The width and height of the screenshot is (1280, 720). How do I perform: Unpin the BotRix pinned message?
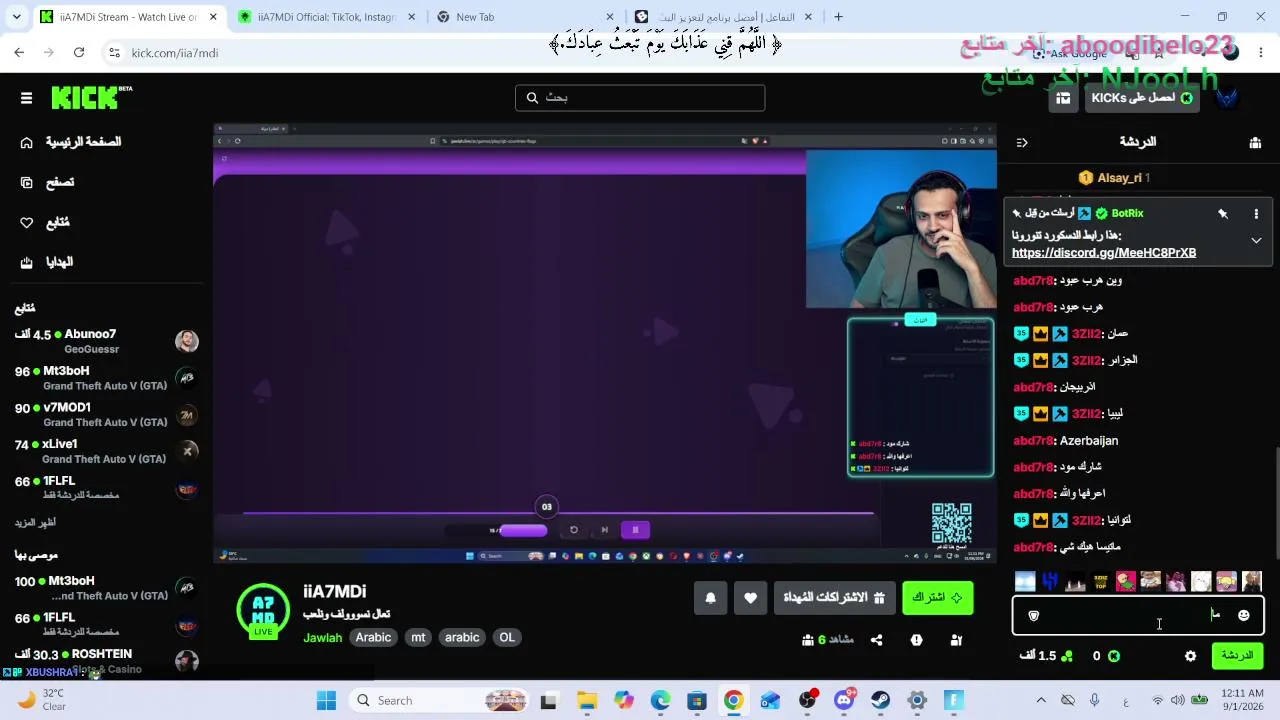(x=1222, y=213)
